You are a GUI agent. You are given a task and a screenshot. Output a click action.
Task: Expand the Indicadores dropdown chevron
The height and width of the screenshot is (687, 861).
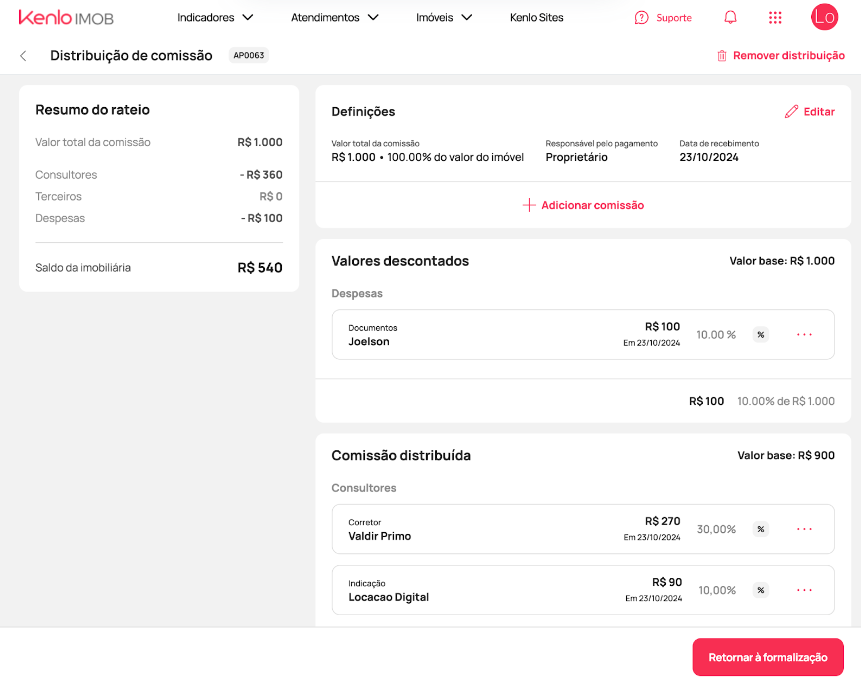[248, 18]
